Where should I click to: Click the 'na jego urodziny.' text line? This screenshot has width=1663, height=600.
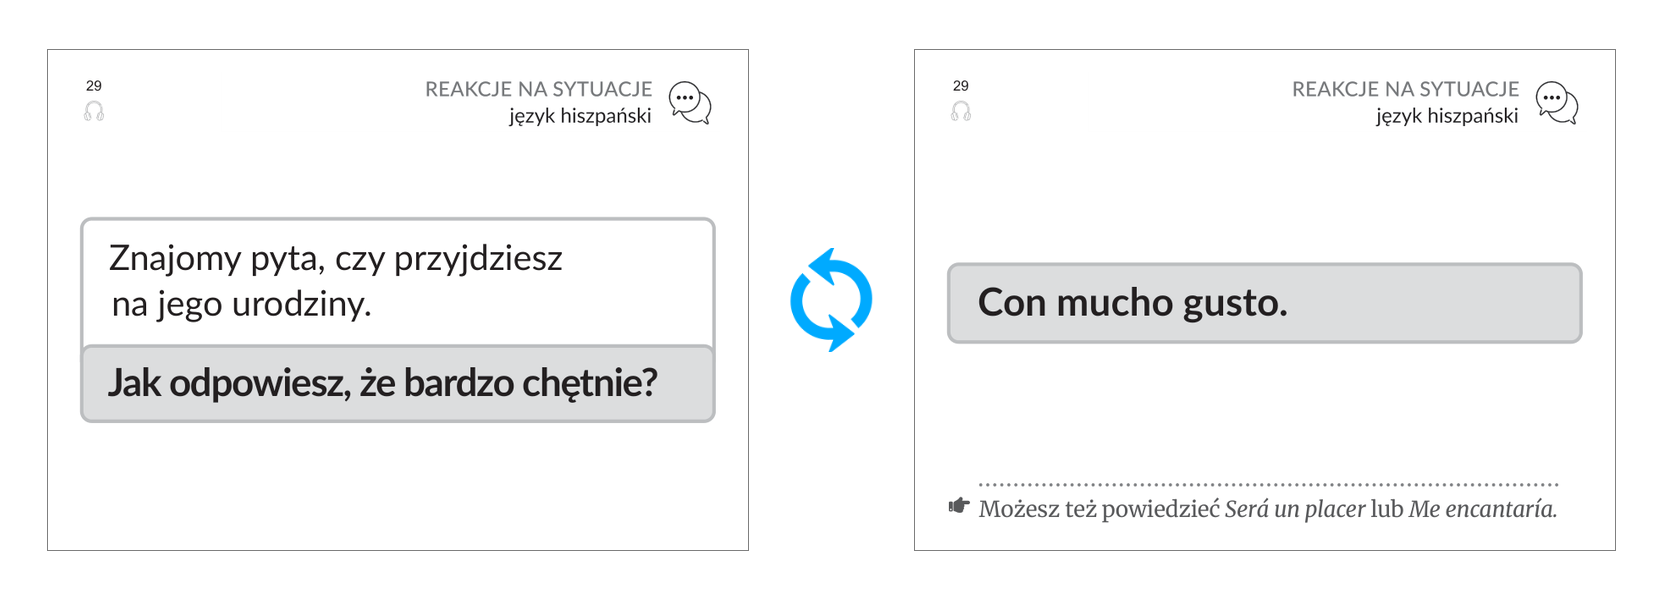(241, 304)
